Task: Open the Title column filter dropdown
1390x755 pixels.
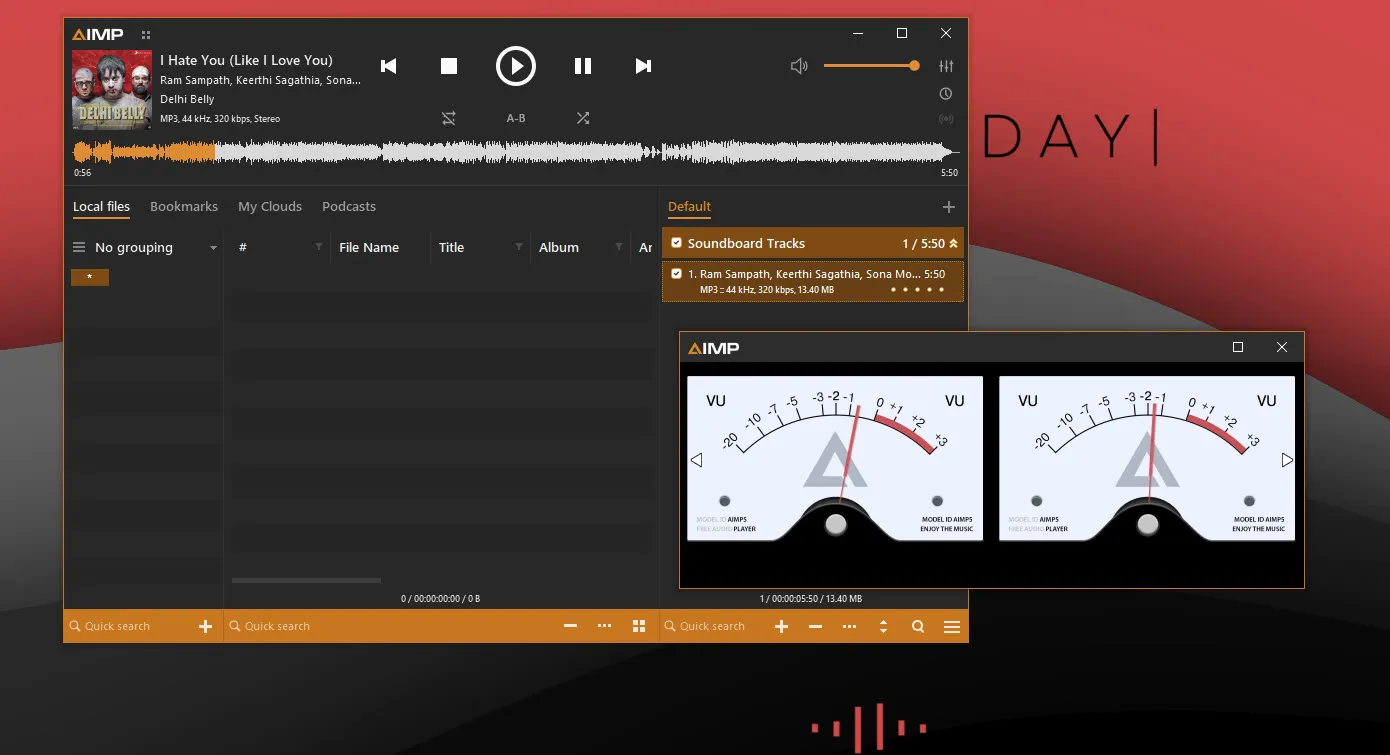Action: pyautogui.click(x=518, y=247)
